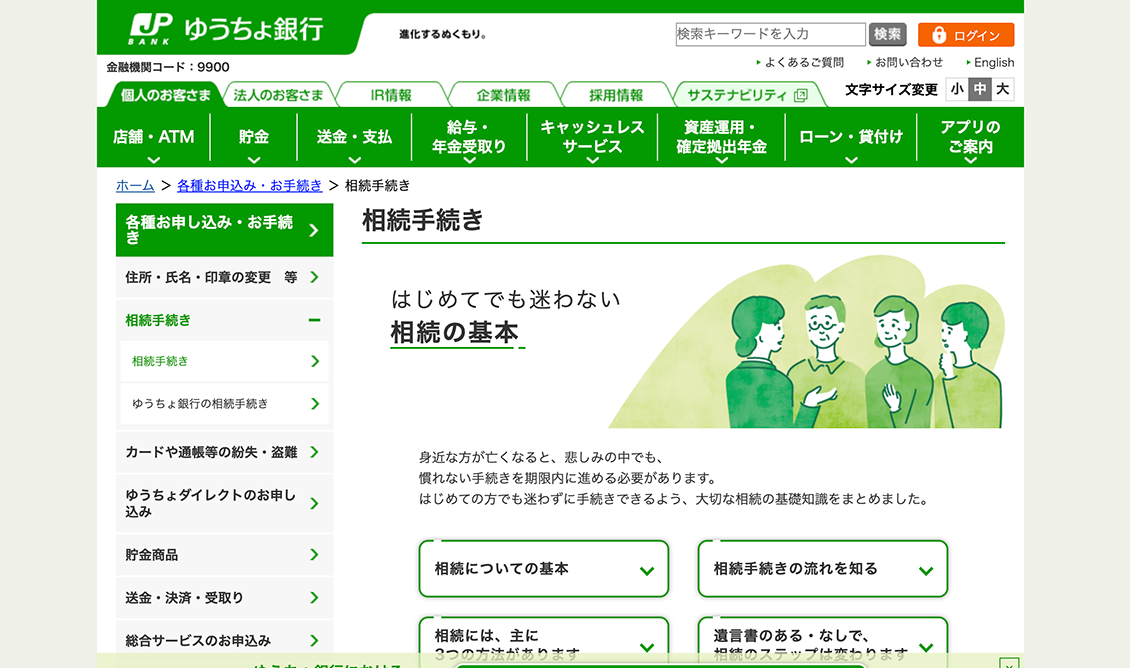Open the 給与・年金受取り dropdown menu
Screen dimensions: 1130x668
(469, 137)
